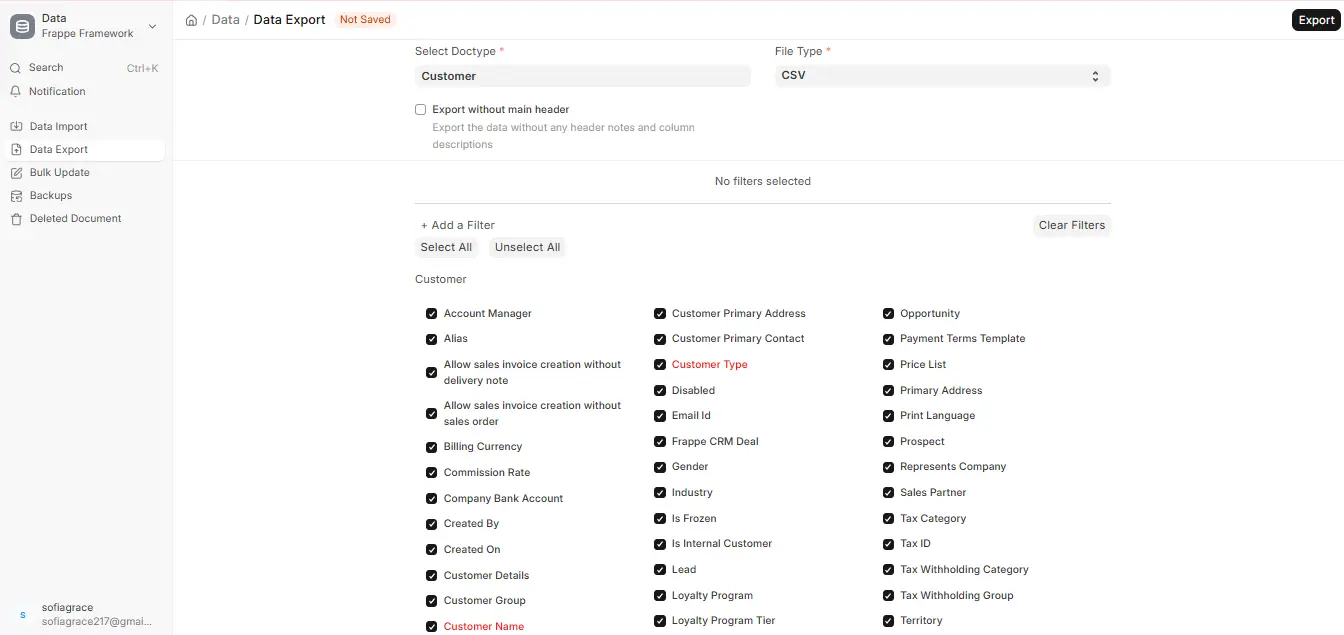
Task: Click the Data workspace database icon
Action: 22,26
